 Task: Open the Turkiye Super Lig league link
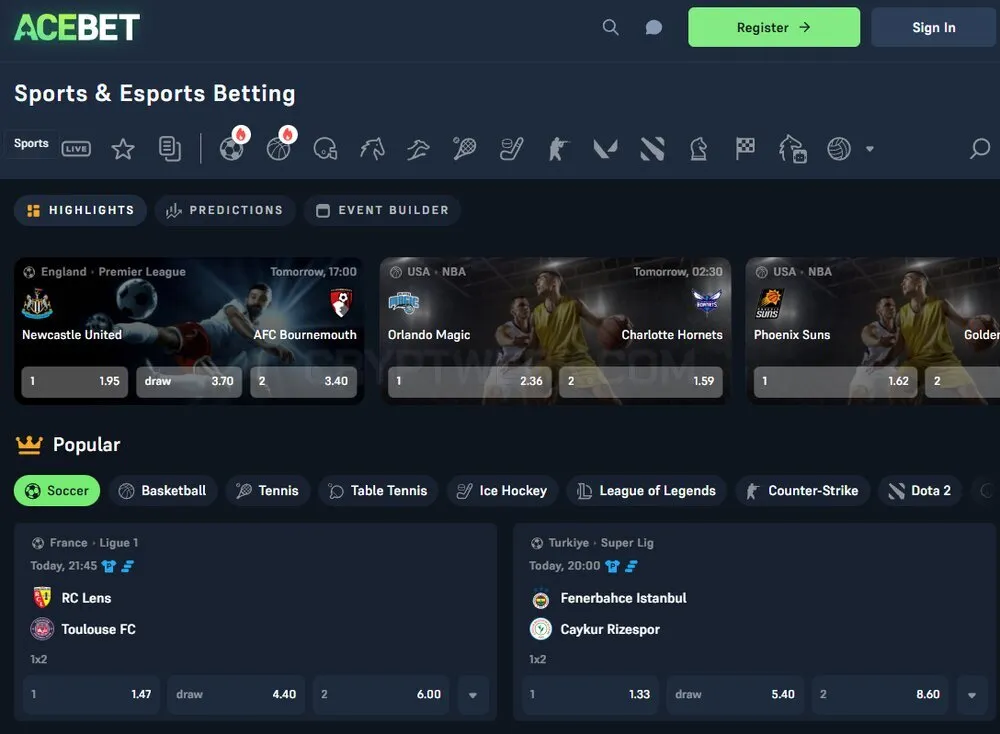[x=592, y=543]
